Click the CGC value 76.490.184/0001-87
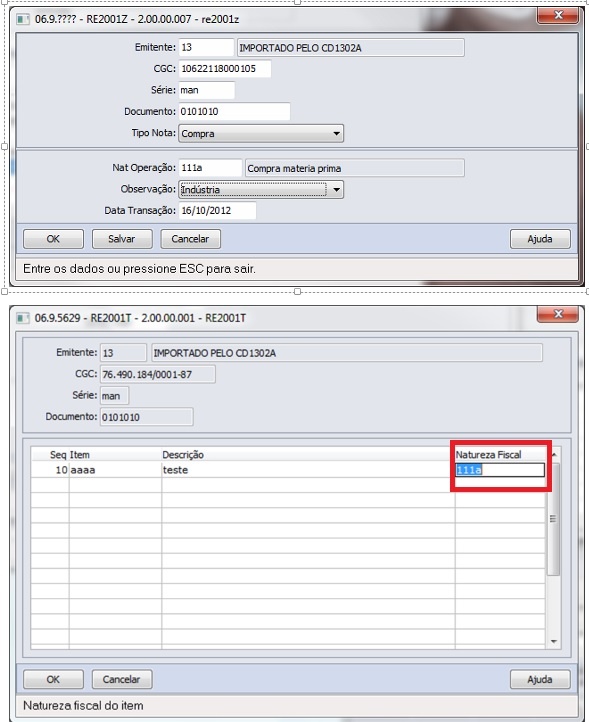589x722 pixels. (x=157, y=374)
